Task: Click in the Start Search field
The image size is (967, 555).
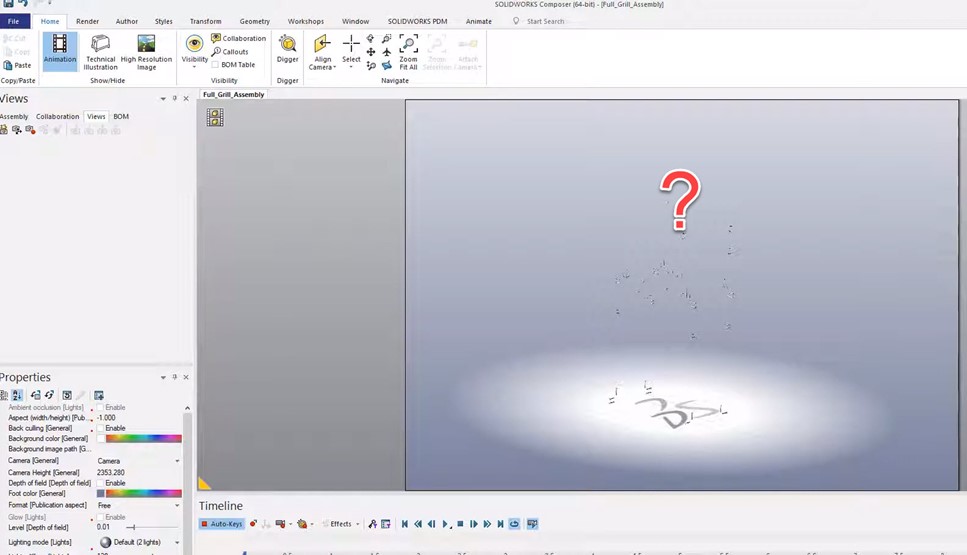Action: [546, 21]
